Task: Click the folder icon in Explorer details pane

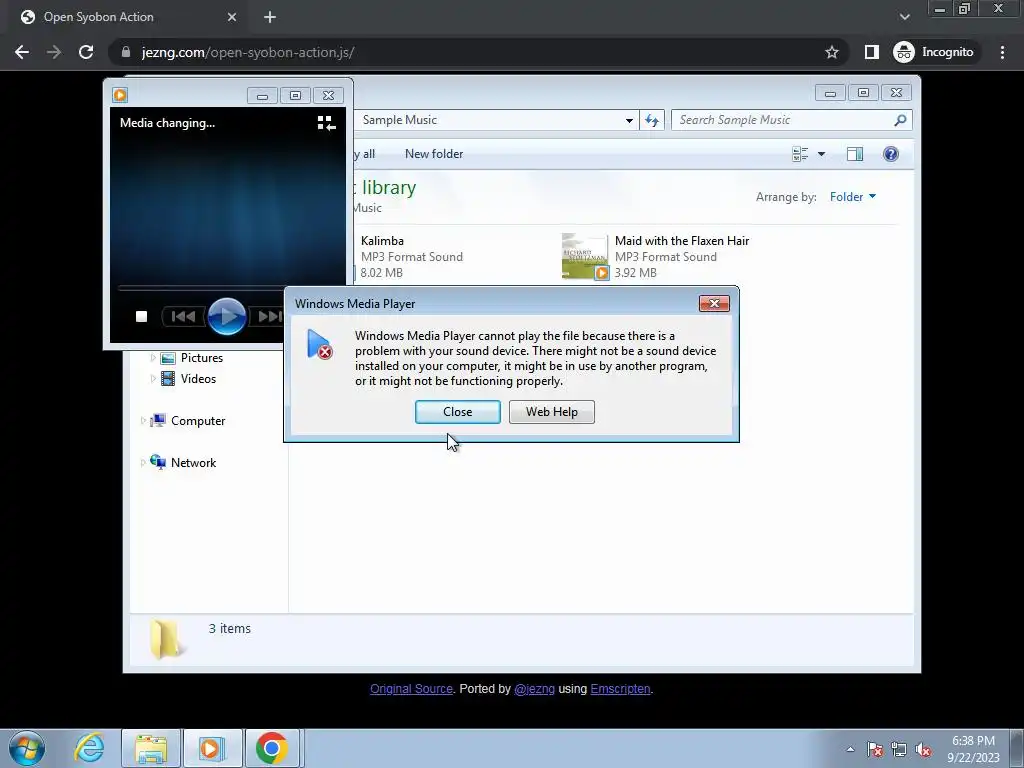Action: pyautogui.click(x=166, y=639)
